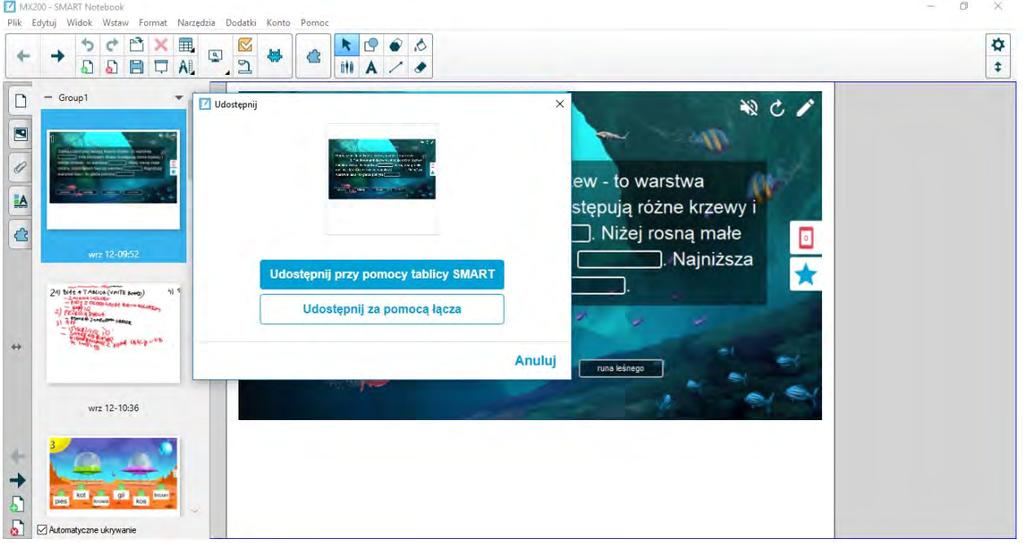Move sidebar to other side
Viewport: 1023px width, 543px height.
pos(16,347)
